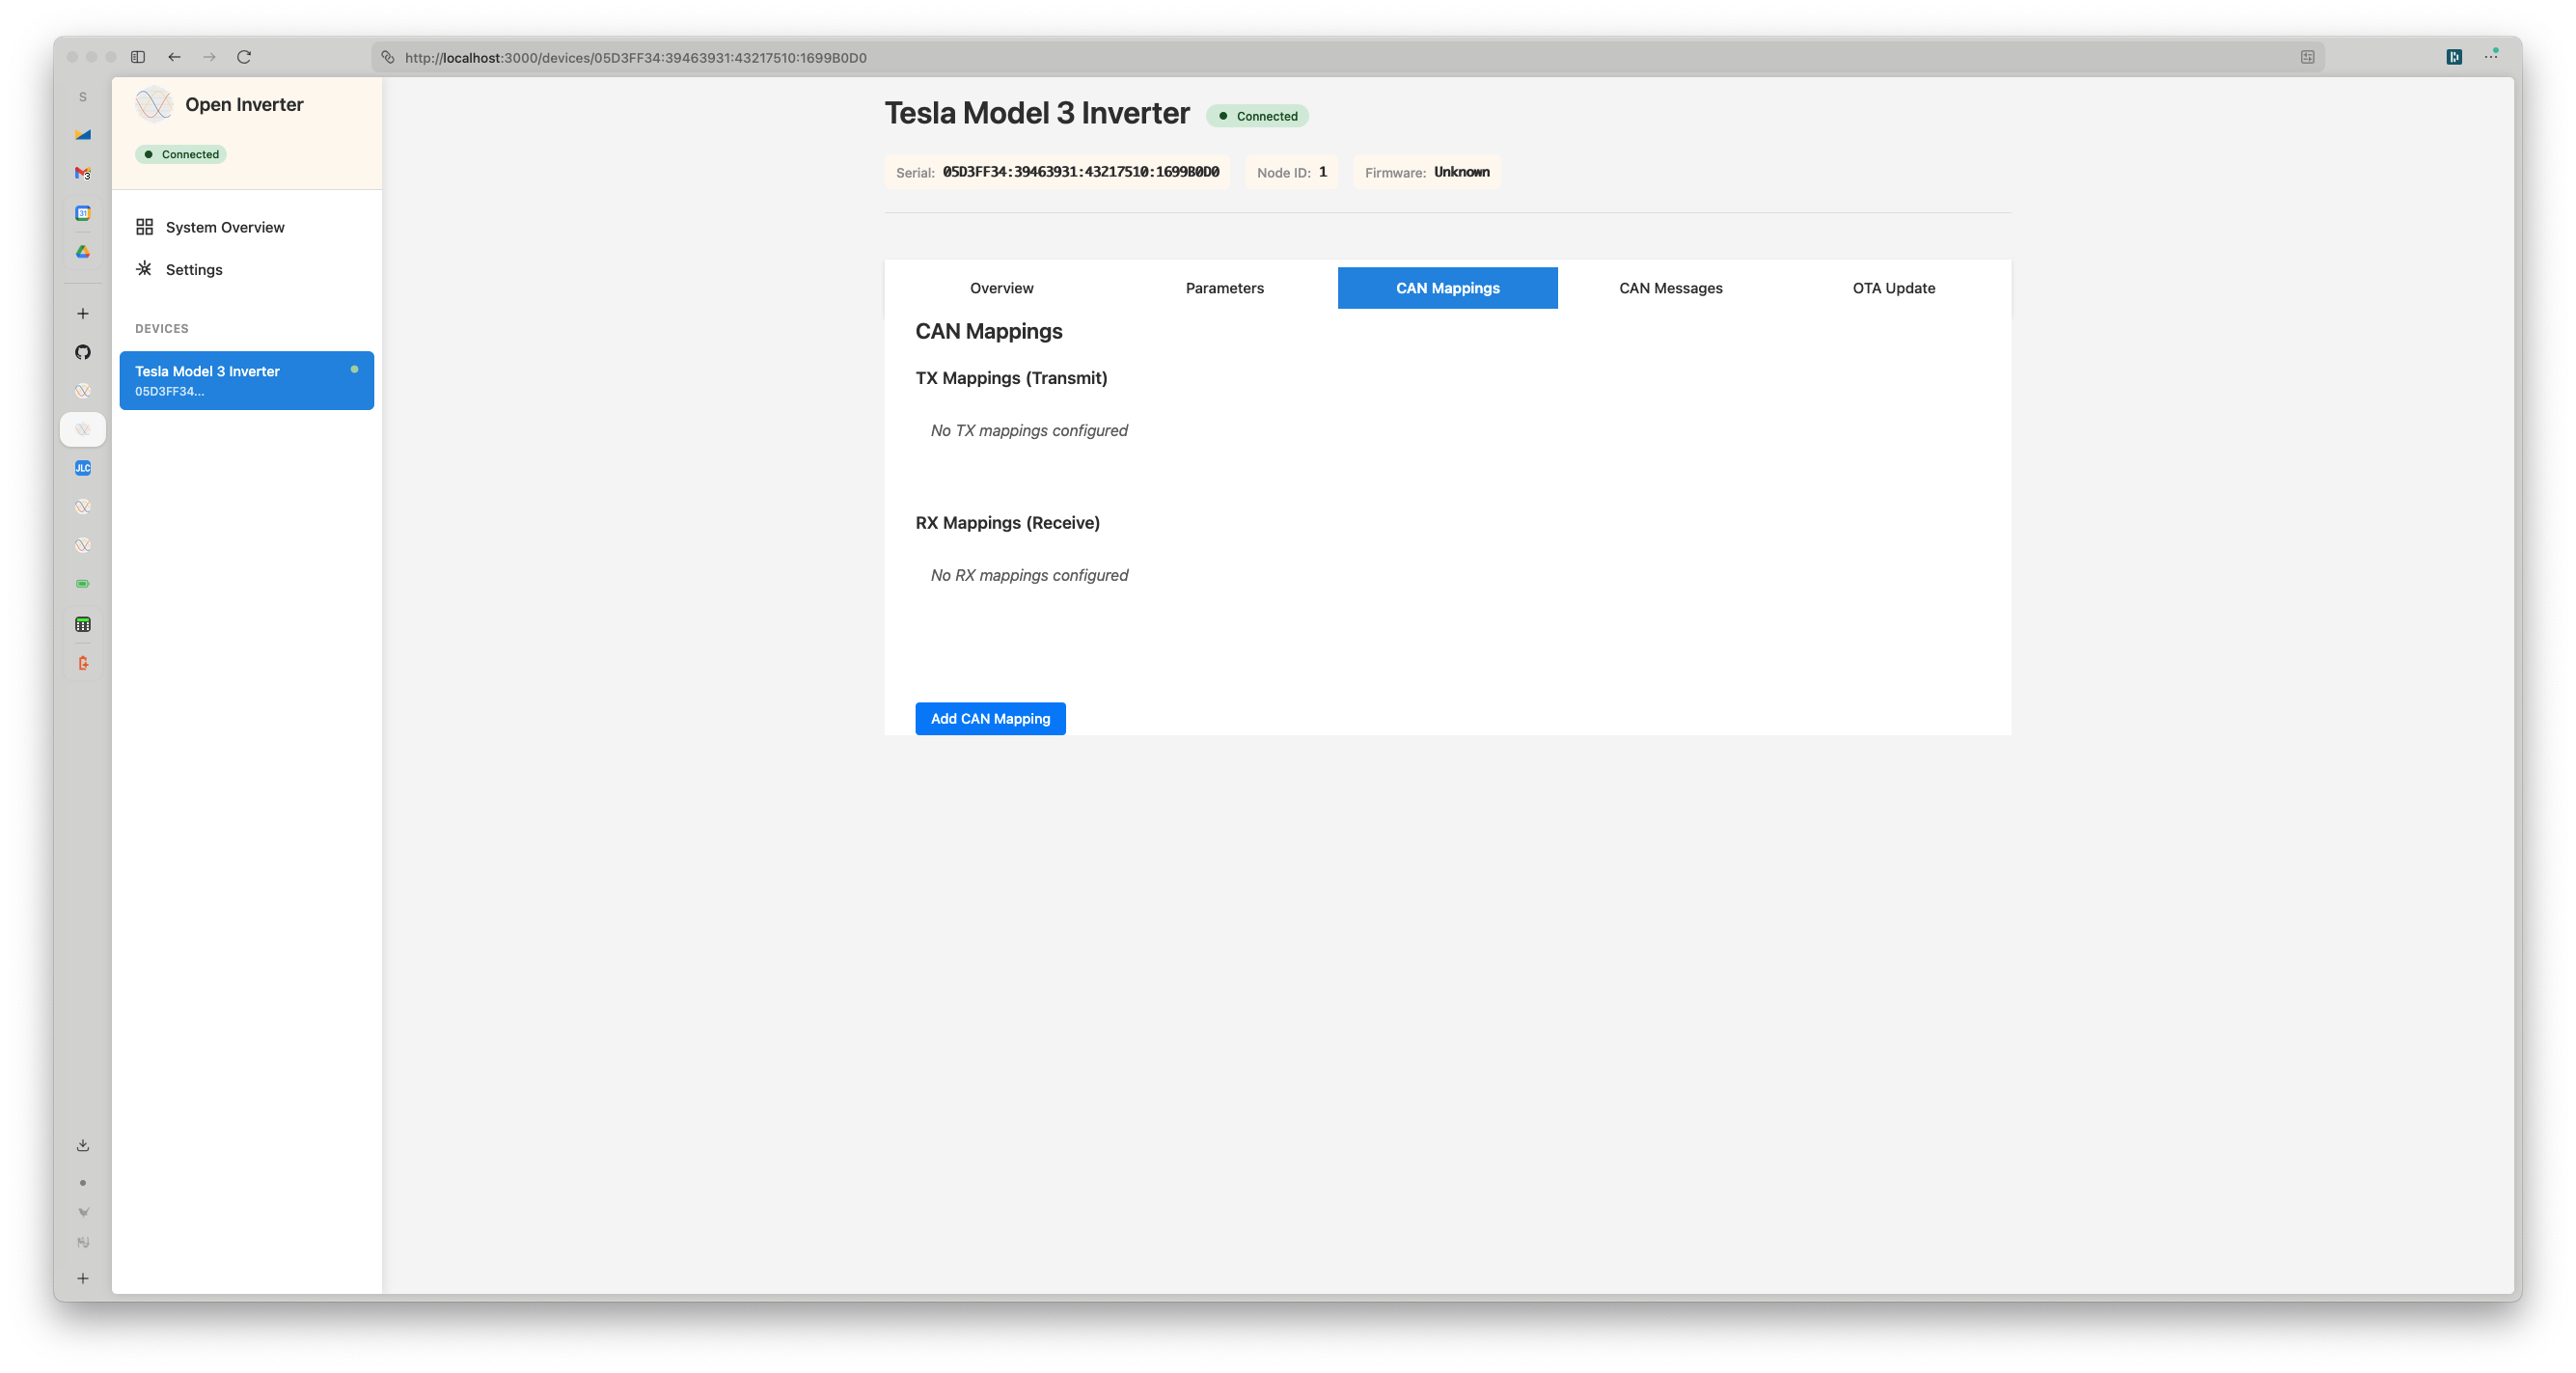
Task: Open the downloads icon in the sidebar
Action: pos(83,1145)
